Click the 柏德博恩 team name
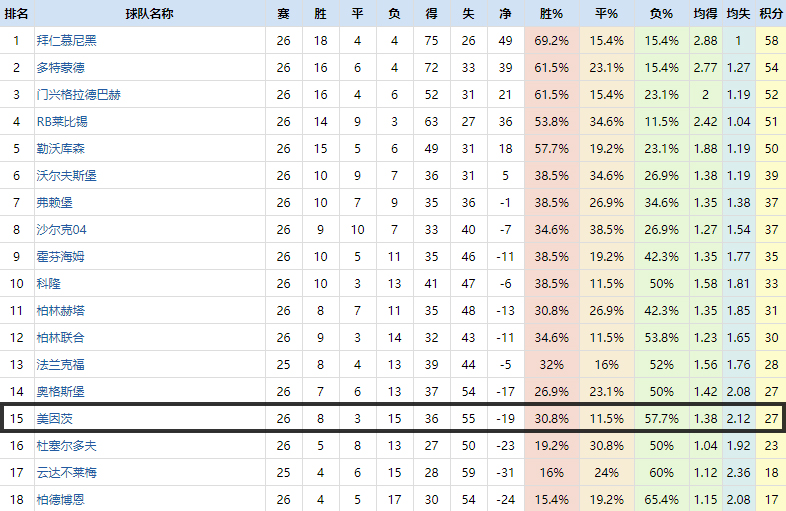 [60, 500]
